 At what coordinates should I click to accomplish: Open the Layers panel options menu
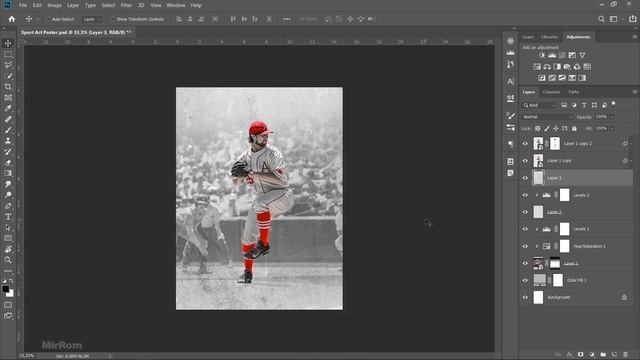tap(635, 92)
